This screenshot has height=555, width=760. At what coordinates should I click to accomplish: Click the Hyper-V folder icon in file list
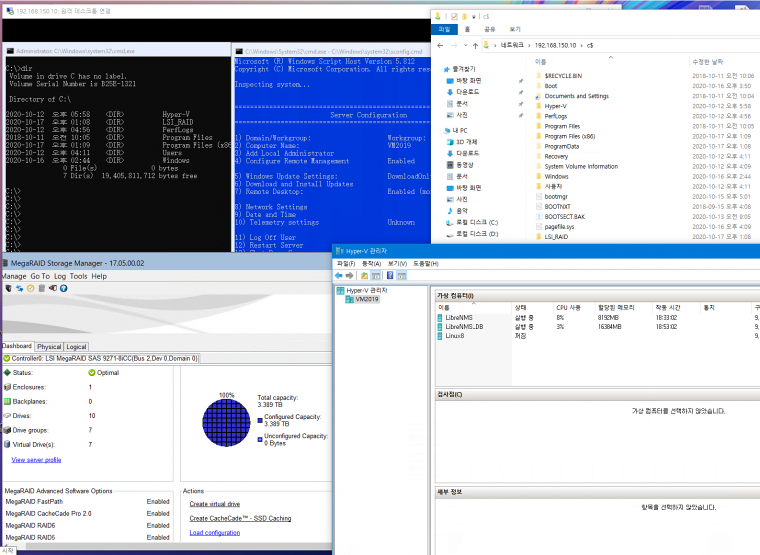[x=538, y=106]
